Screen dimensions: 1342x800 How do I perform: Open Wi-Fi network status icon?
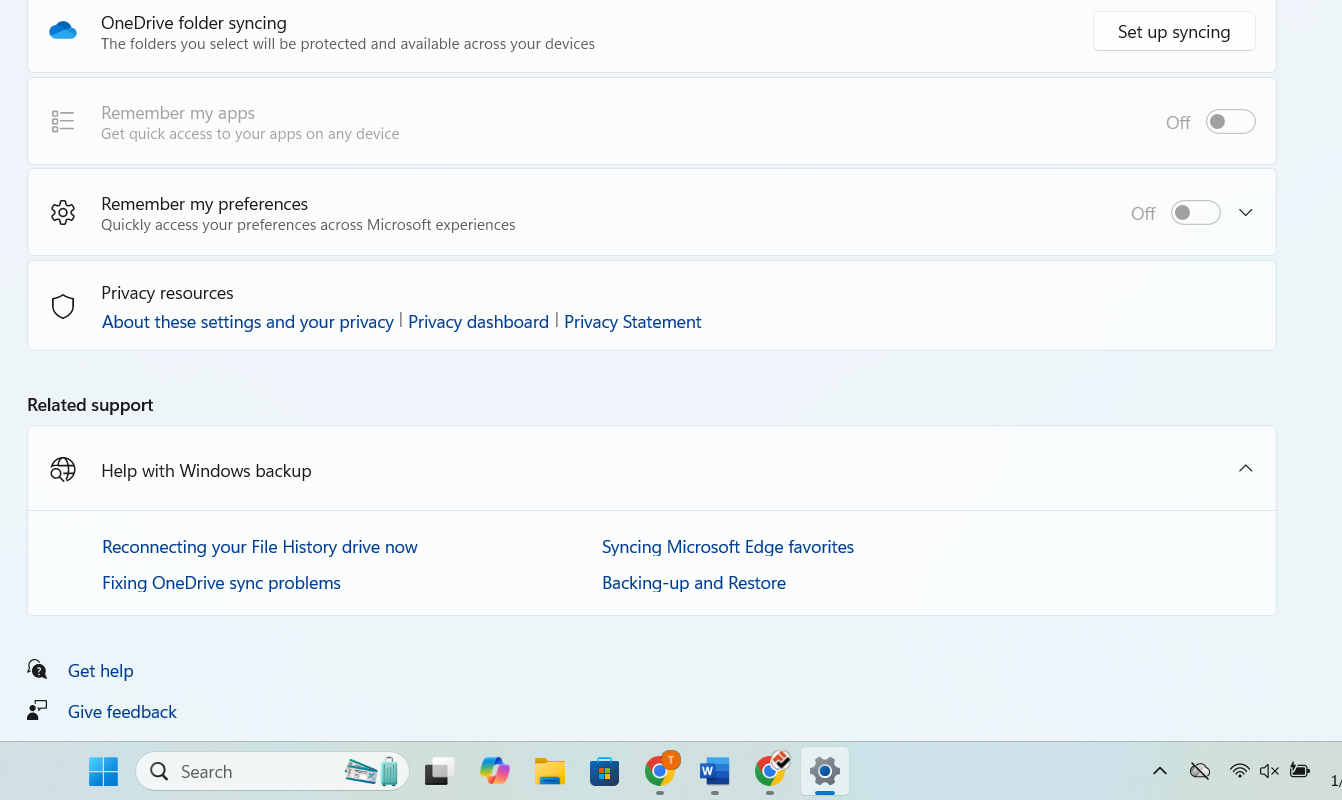[x=1239, y=771]
